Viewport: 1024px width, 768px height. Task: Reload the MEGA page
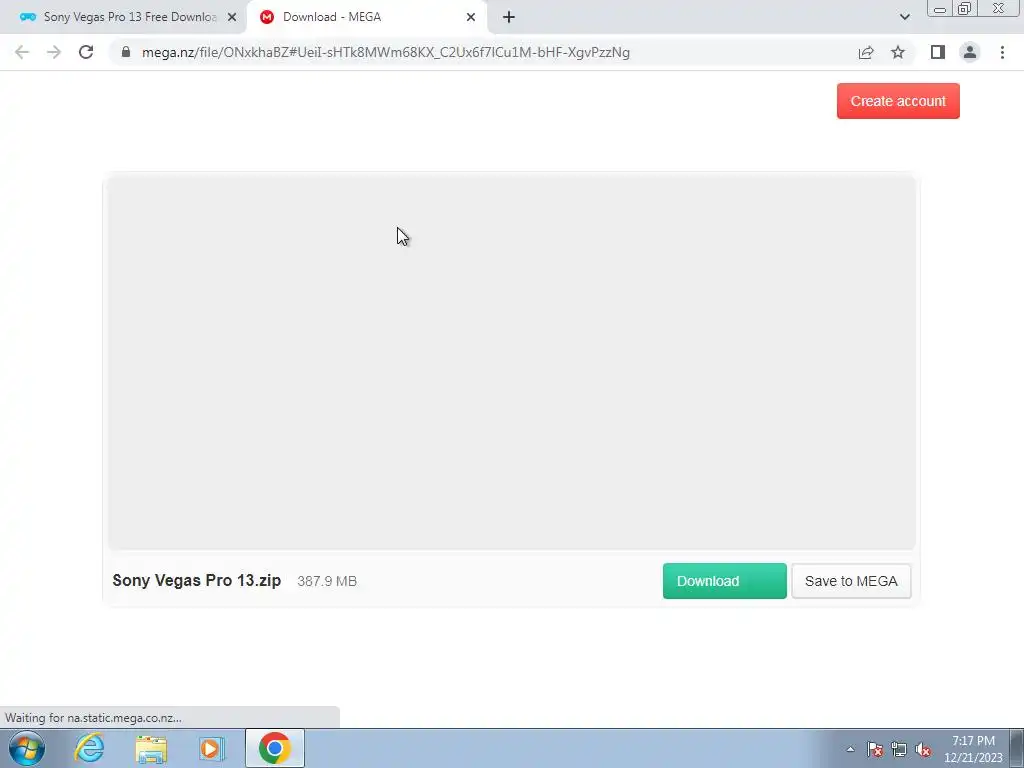(x=86, y=52)
